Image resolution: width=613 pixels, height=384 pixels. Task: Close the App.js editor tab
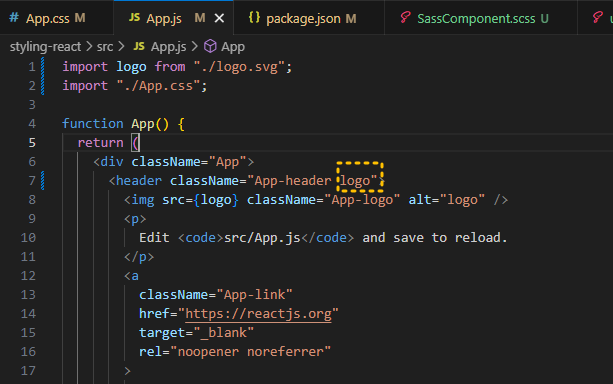[220, 18]
